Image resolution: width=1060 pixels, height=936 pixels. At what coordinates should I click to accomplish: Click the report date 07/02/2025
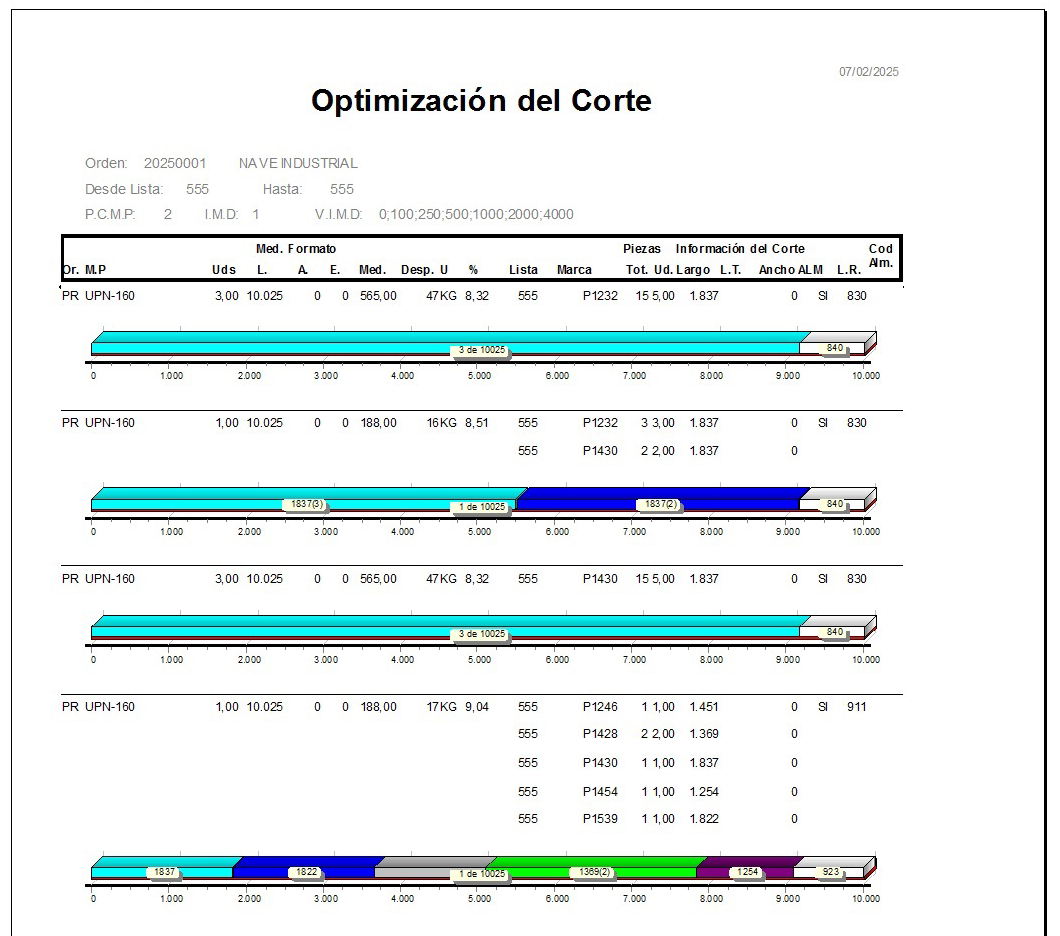click(x=868, y=72)
